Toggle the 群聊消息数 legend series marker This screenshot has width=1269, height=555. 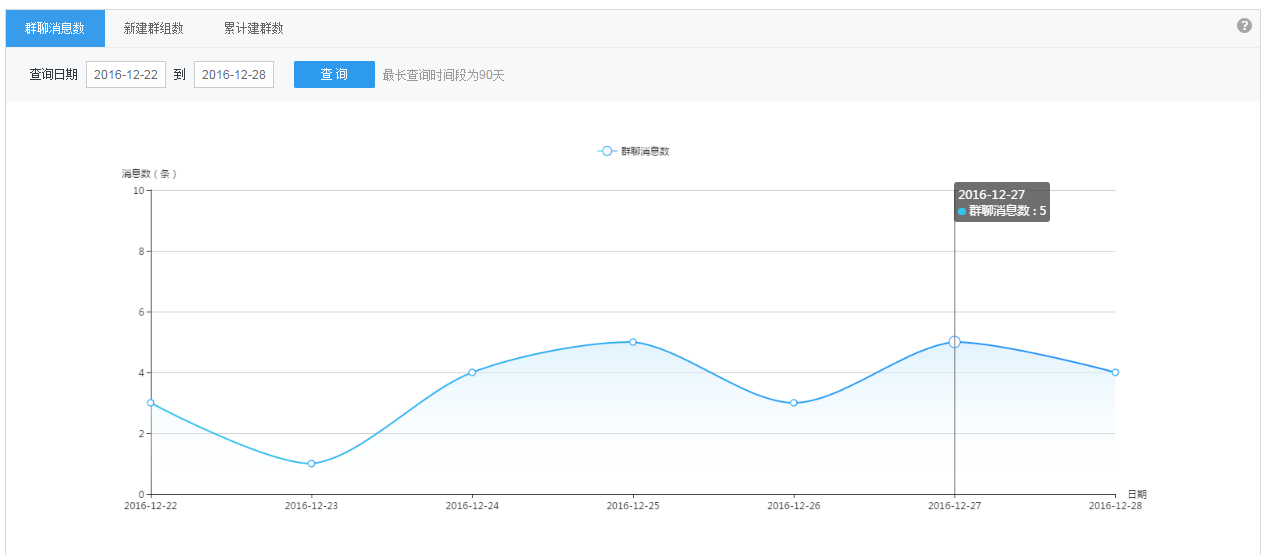pos(607,151)
